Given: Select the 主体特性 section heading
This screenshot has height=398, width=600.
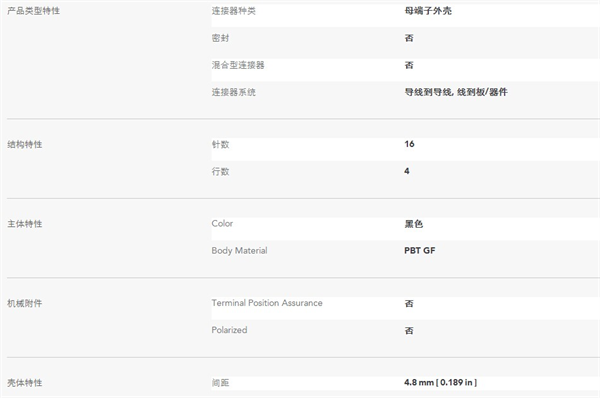Looking at the screenshot, I should click(24, 223).
